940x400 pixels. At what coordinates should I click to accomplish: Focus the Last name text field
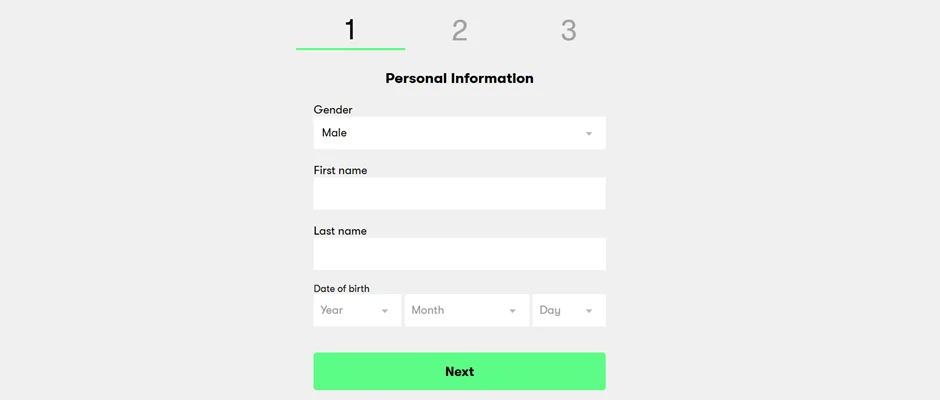[459, 254]
